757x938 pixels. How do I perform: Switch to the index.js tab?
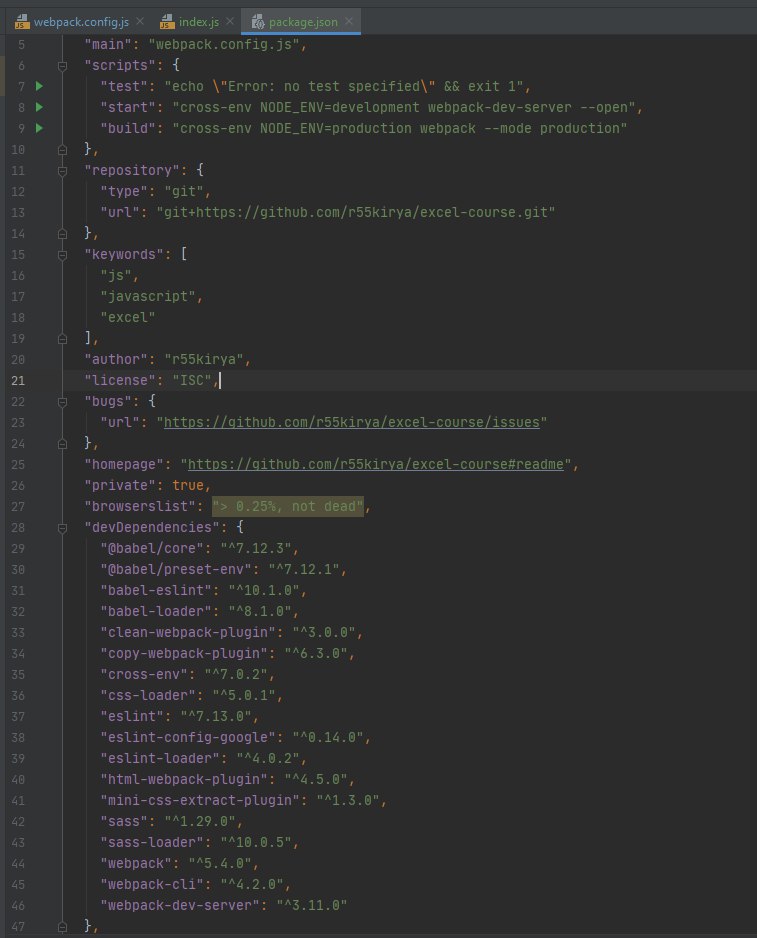click(199, 22)
